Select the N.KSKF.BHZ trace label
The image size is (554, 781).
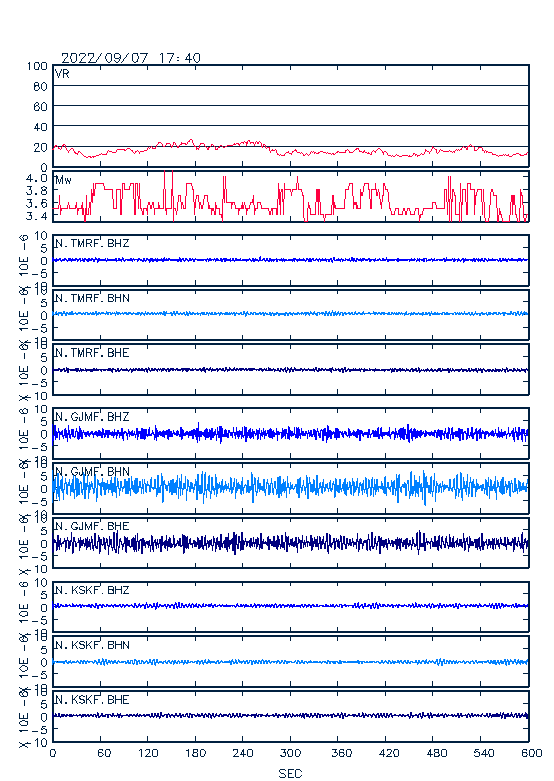[92, 590]
